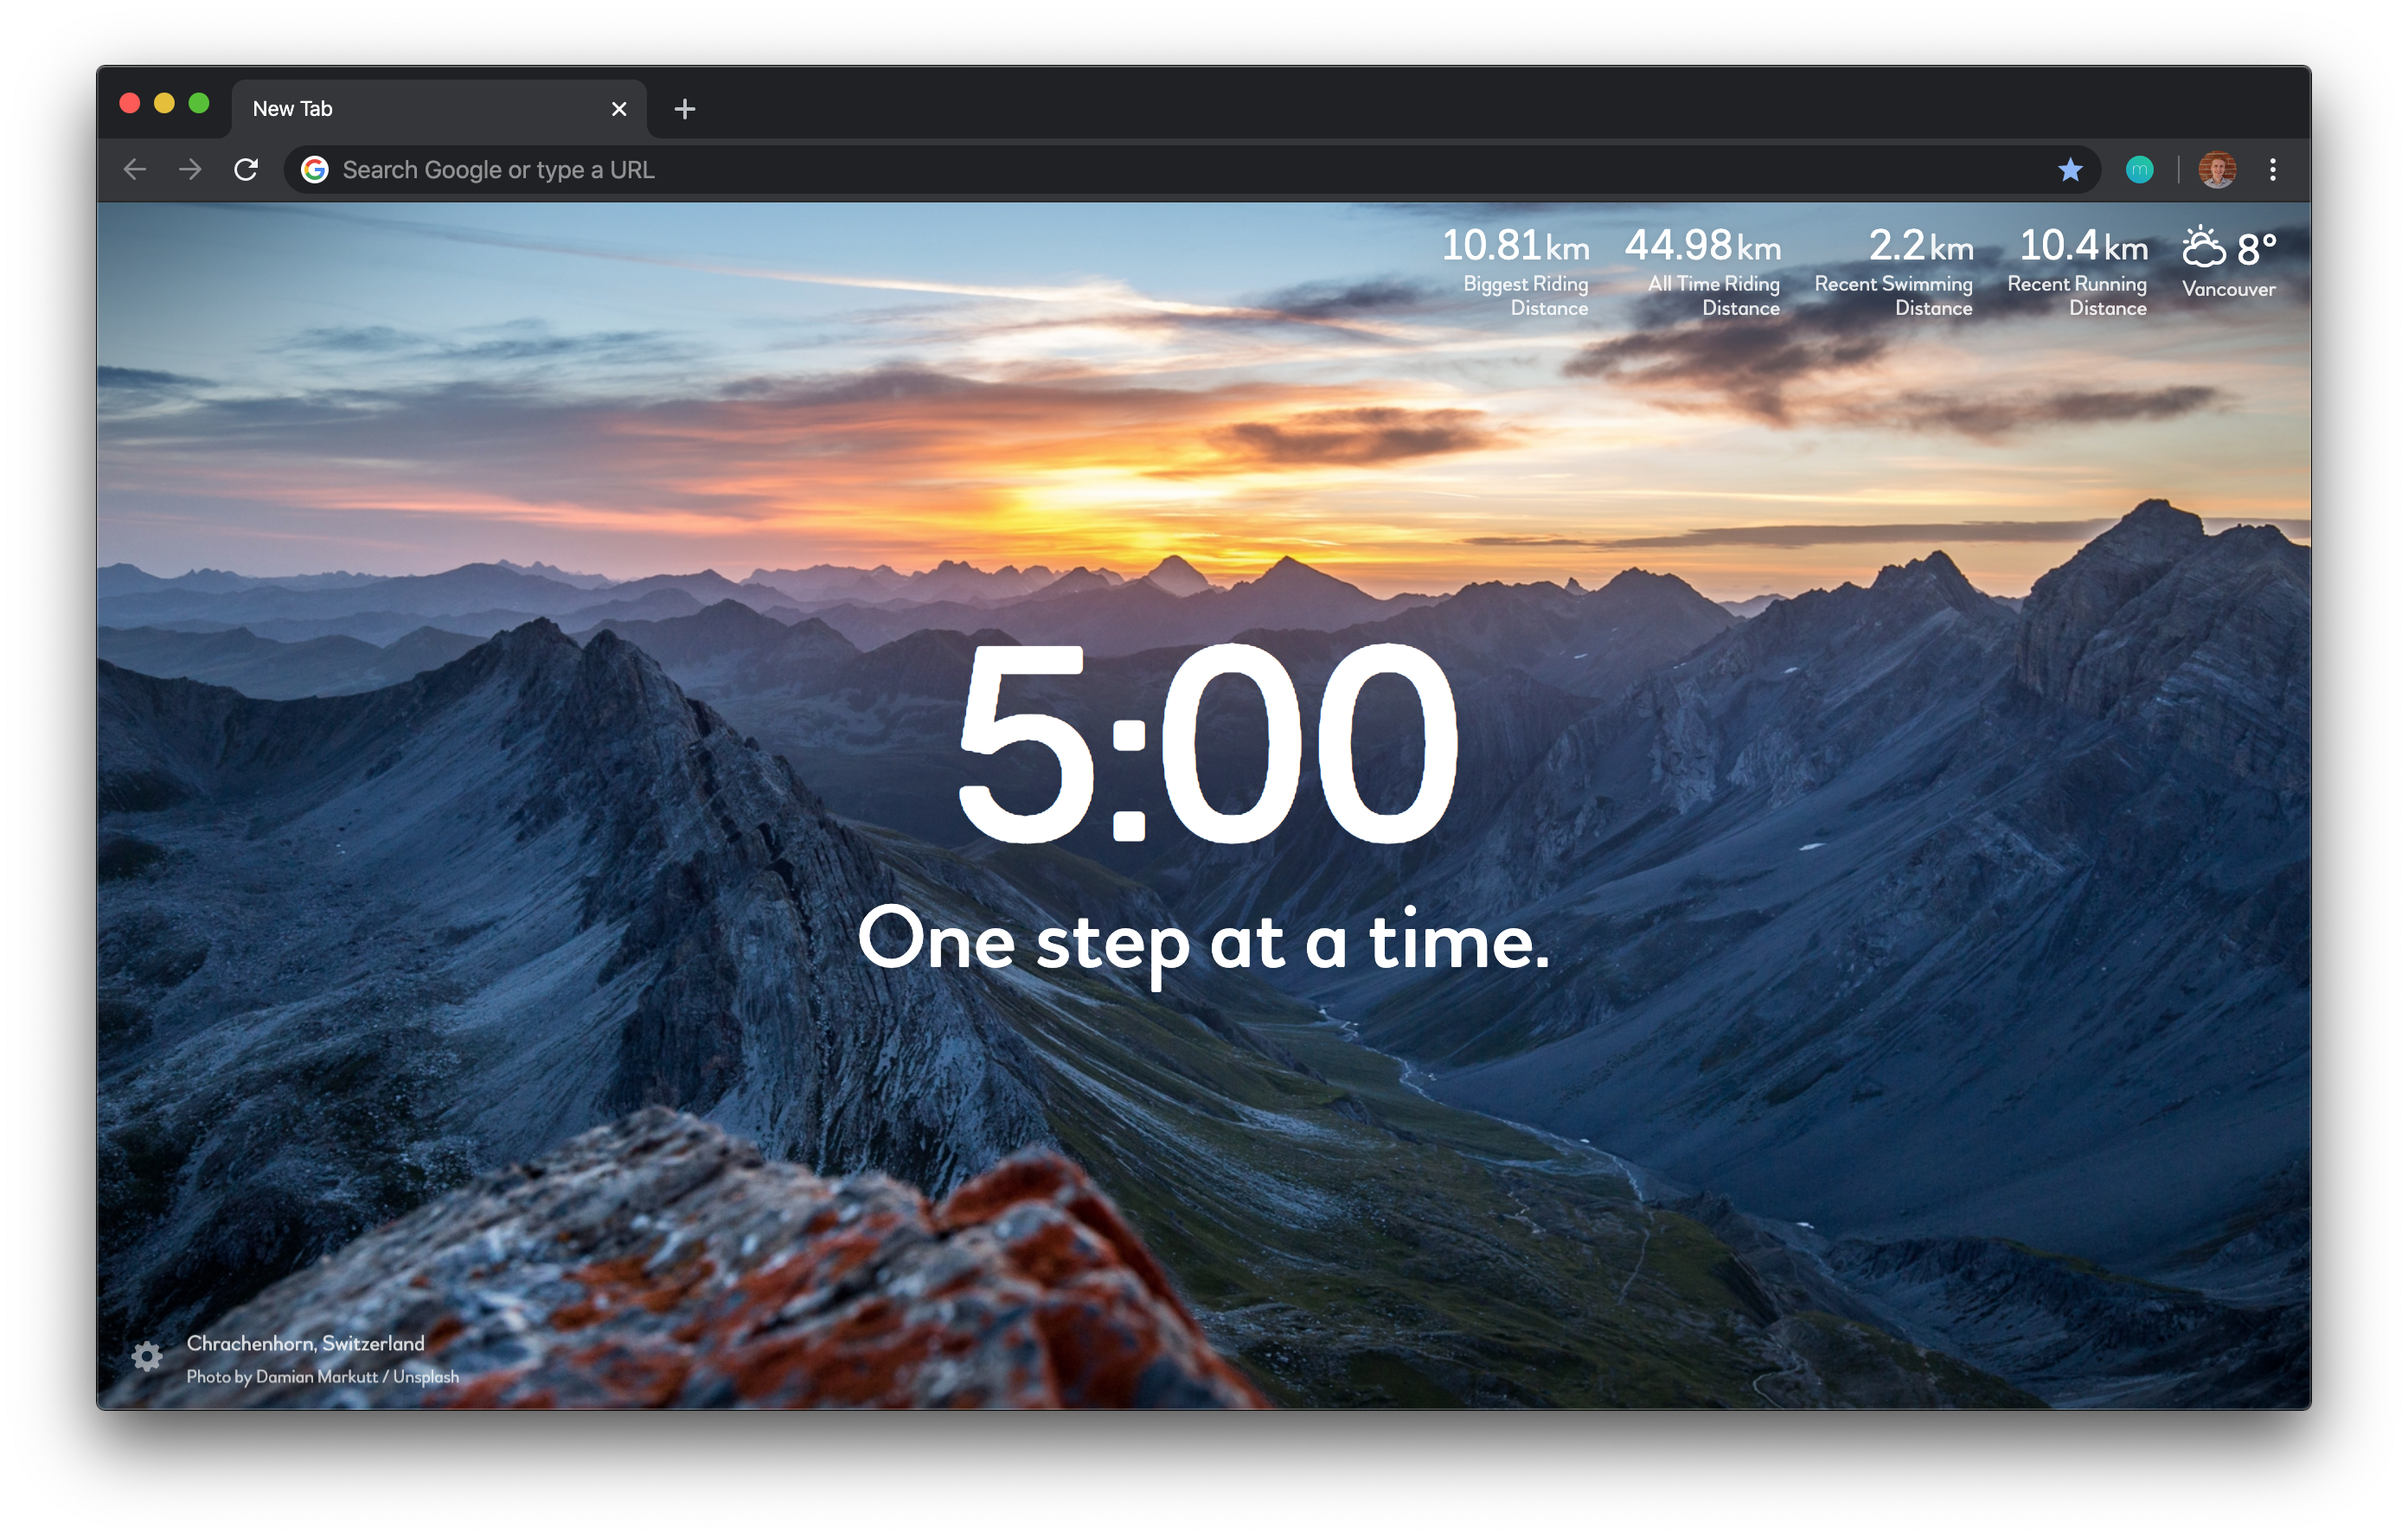
Task: Click the browser back arrow
Action: click(x=135, y=170)
